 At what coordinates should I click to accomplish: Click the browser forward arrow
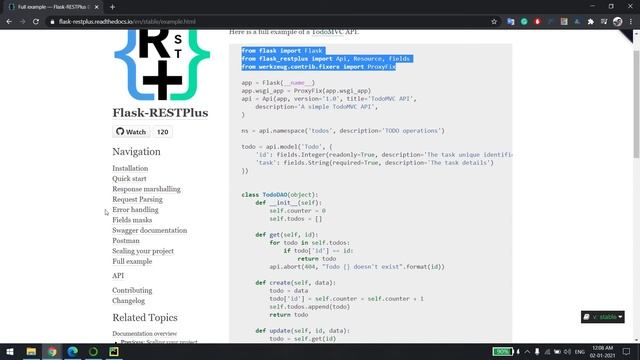[22, 22]
